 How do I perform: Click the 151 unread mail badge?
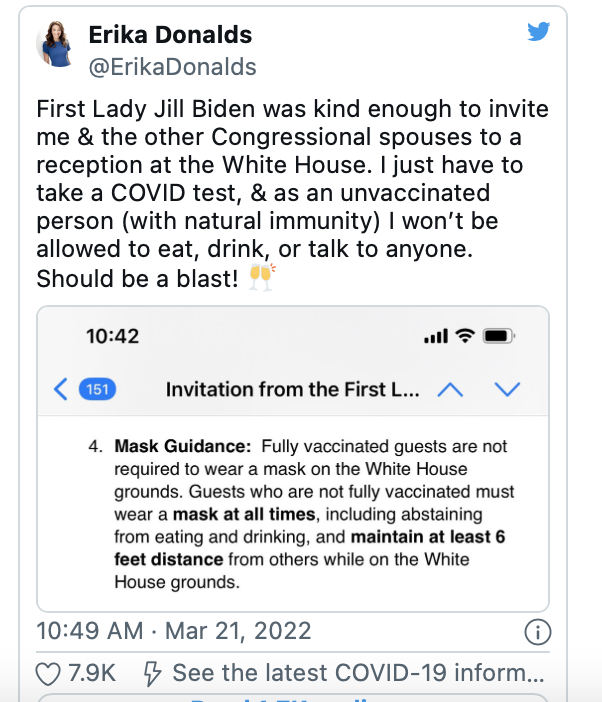pos(97,389)
